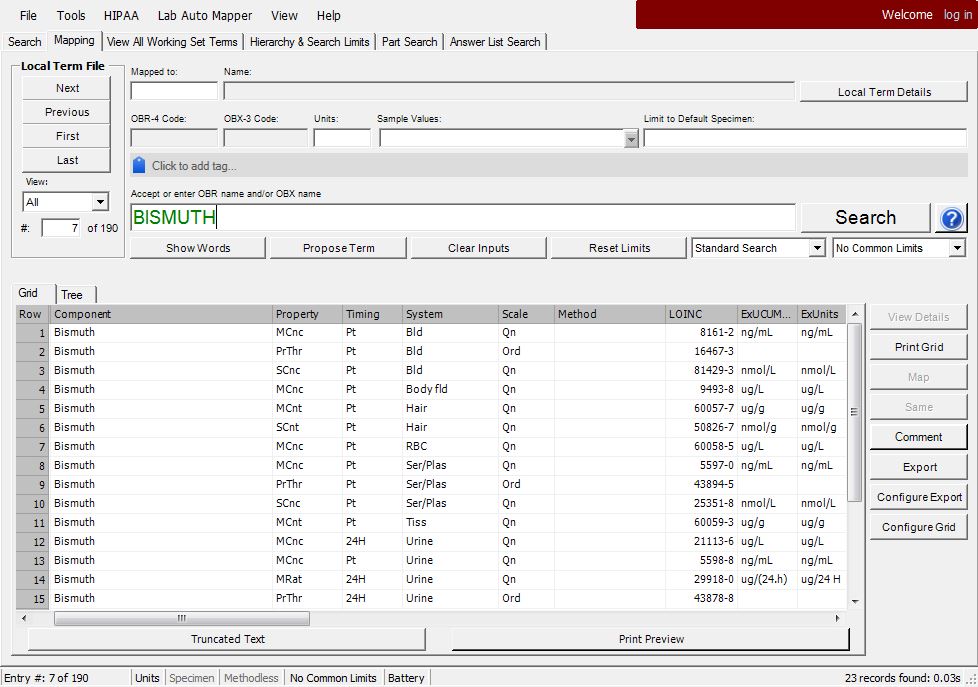The image size is (978, 687).
Task: Sort by the LOINC column header
Action: coord(701,314)
